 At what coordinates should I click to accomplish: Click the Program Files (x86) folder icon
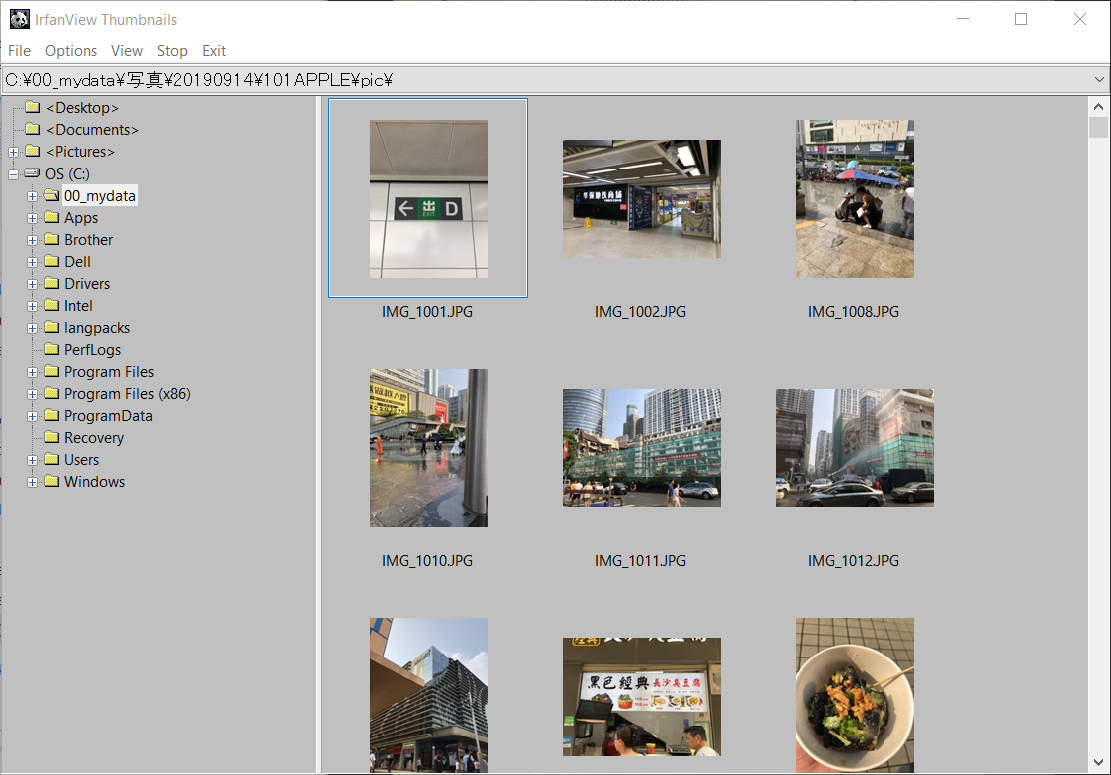point(52,392)
